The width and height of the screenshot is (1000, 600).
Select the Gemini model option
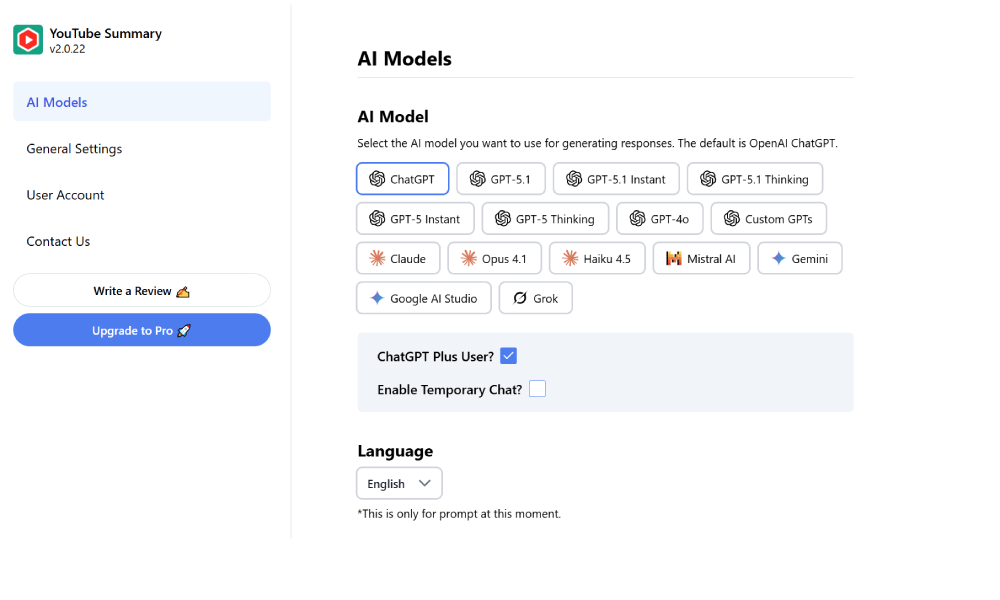tap(799, 258)
